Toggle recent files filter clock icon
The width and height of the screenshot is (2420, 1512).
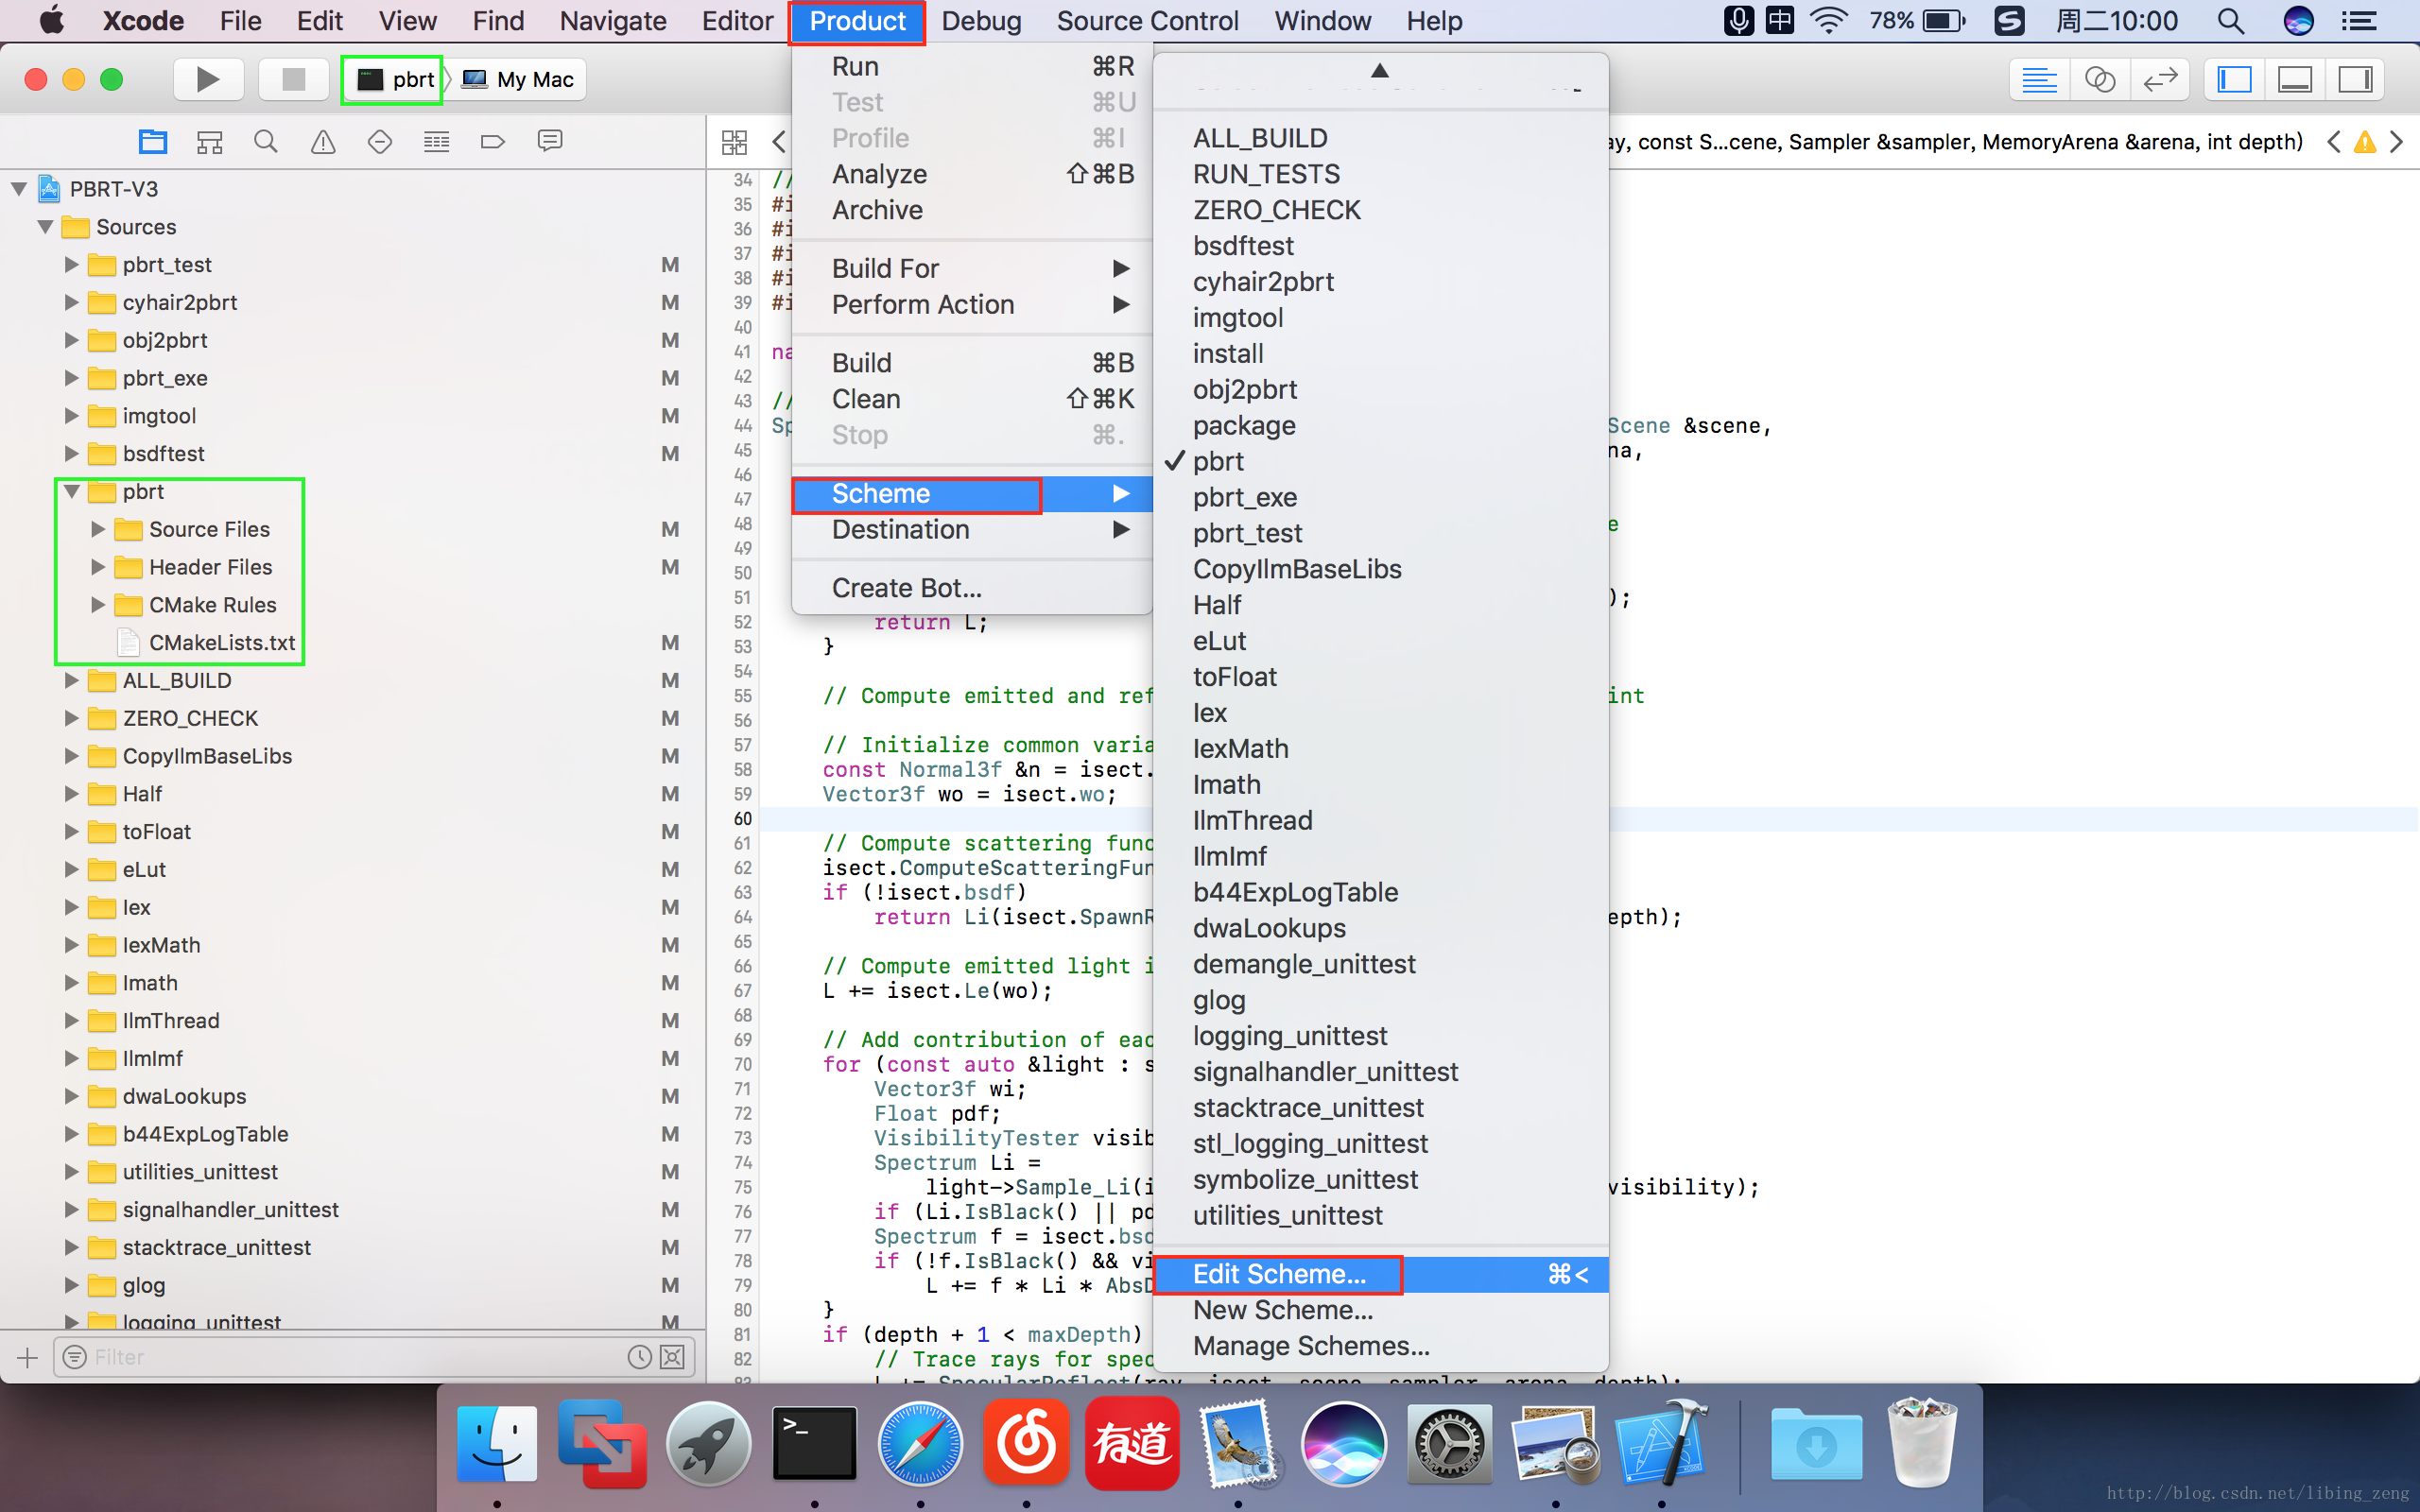click(639, 1357)
